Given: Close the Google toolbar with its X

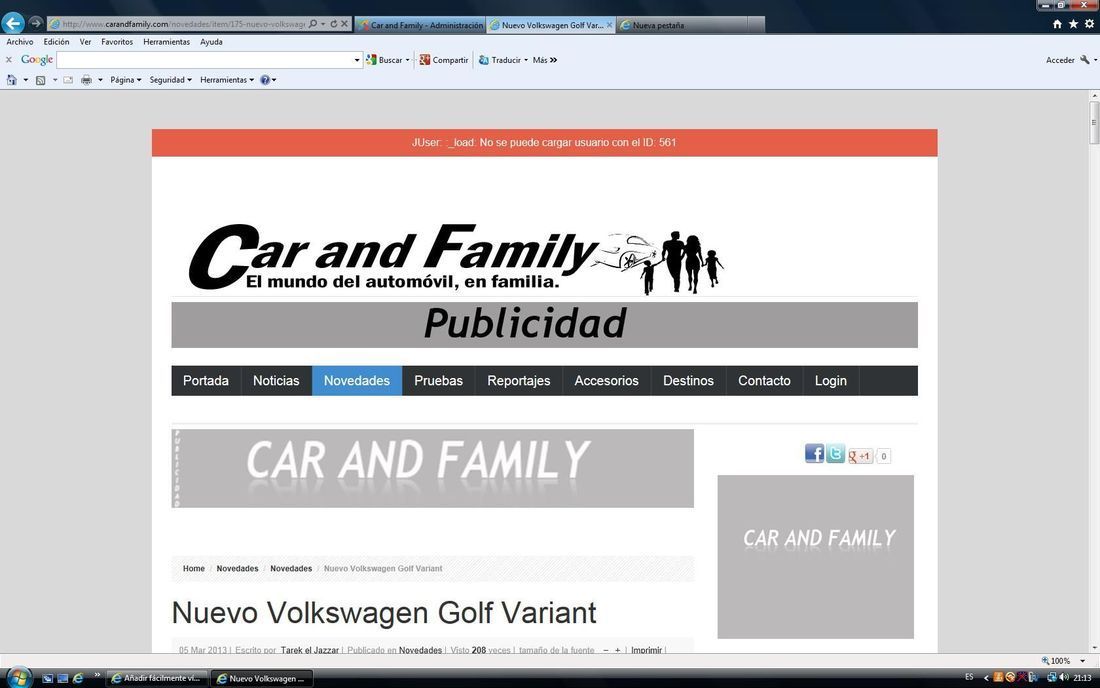Looking at the screenshot, I should [x=8, y=60].
